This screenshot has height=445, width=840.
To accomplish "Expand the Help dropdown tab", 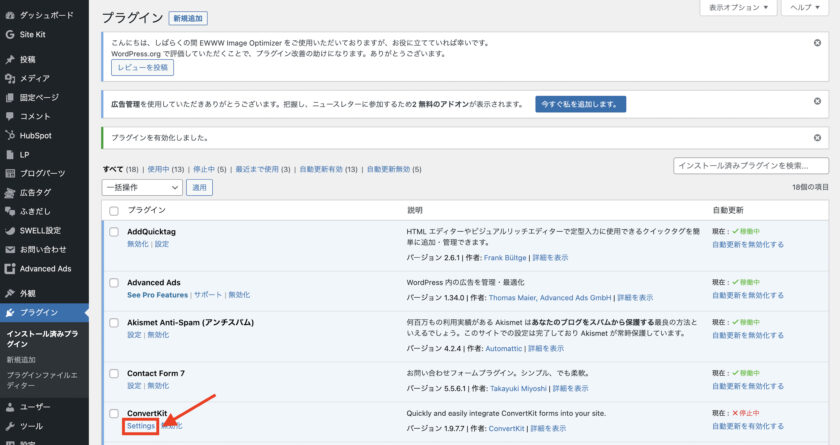I will 805,7.
